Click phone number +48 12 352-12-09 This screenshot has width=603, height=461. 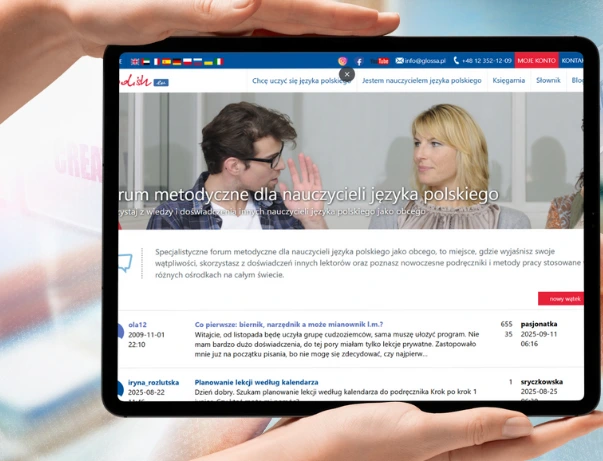(487, 61)
